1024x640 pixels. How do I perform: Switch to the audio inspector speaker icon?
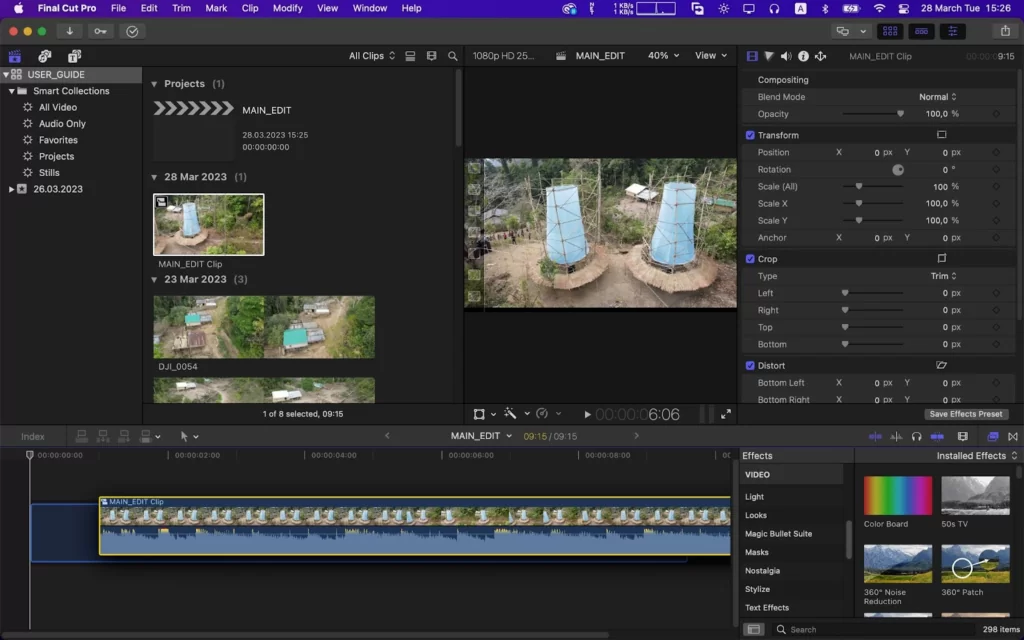(786, 56)
